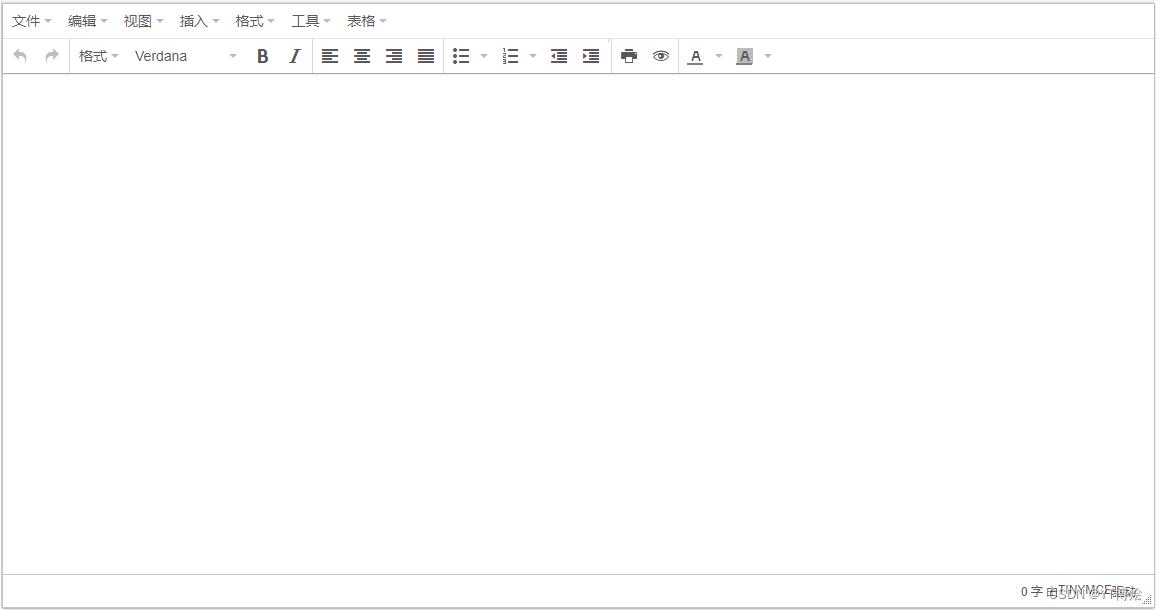Toggle italic formatting
Screen dimensions: 1158x610
(295, 56)
